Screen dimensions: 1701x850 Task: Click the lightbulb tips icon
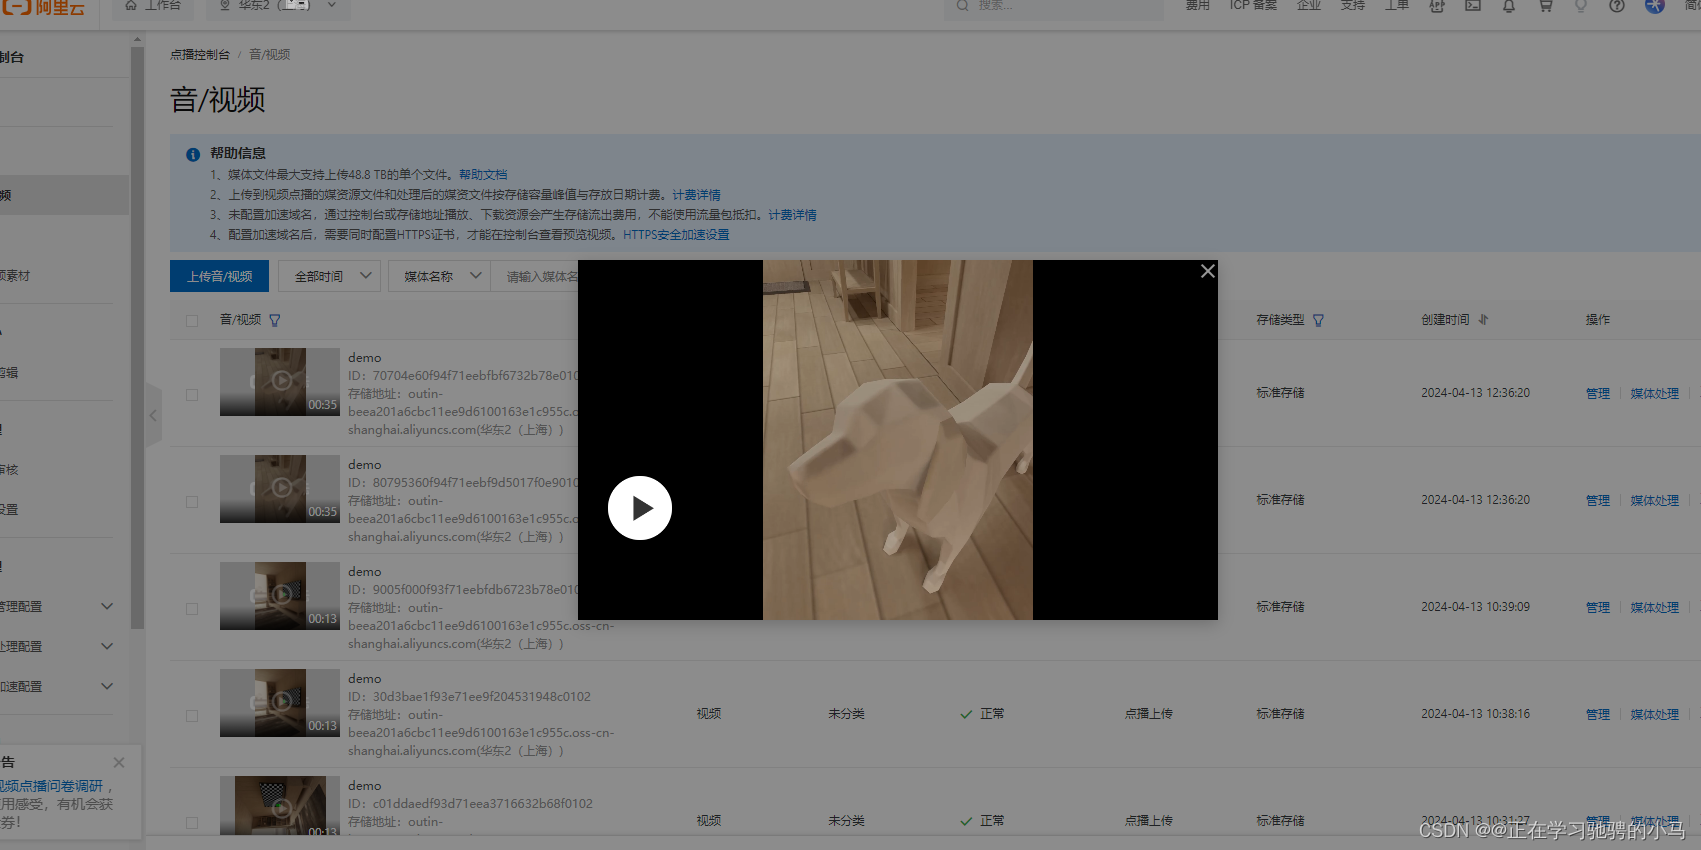1581,6
